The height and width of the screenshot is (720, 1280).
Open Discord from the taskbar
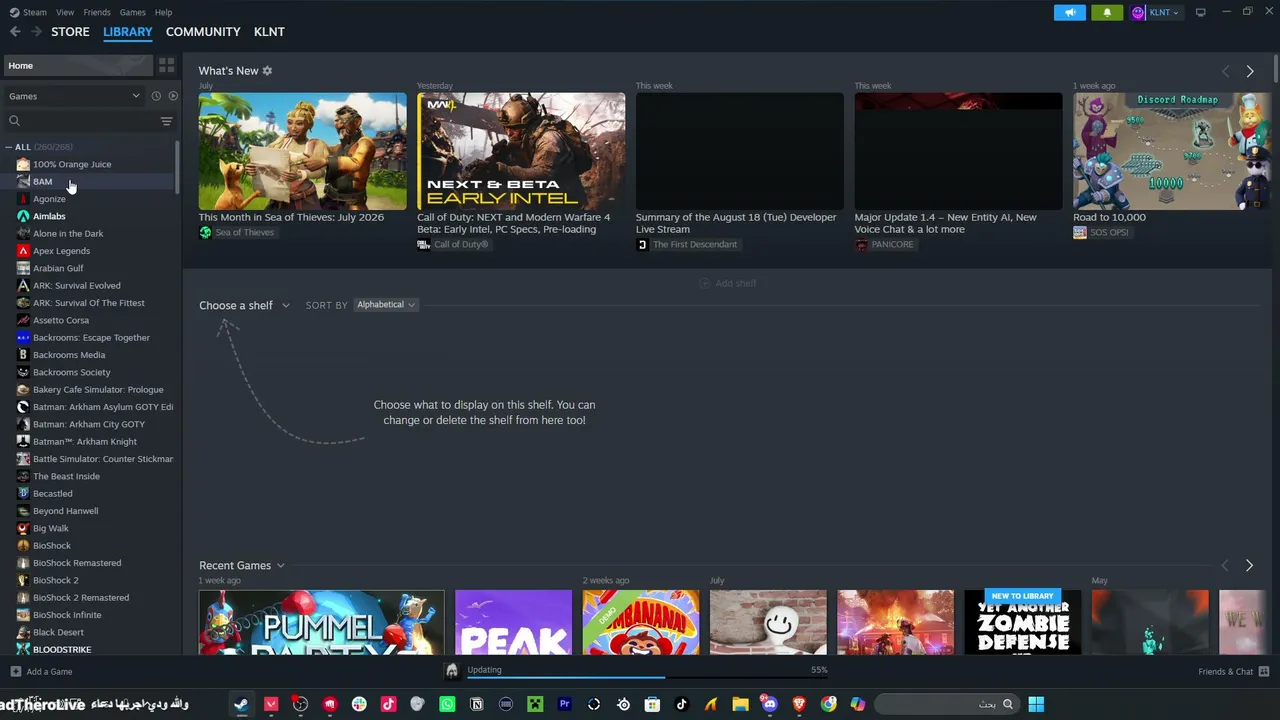(769, 704)
